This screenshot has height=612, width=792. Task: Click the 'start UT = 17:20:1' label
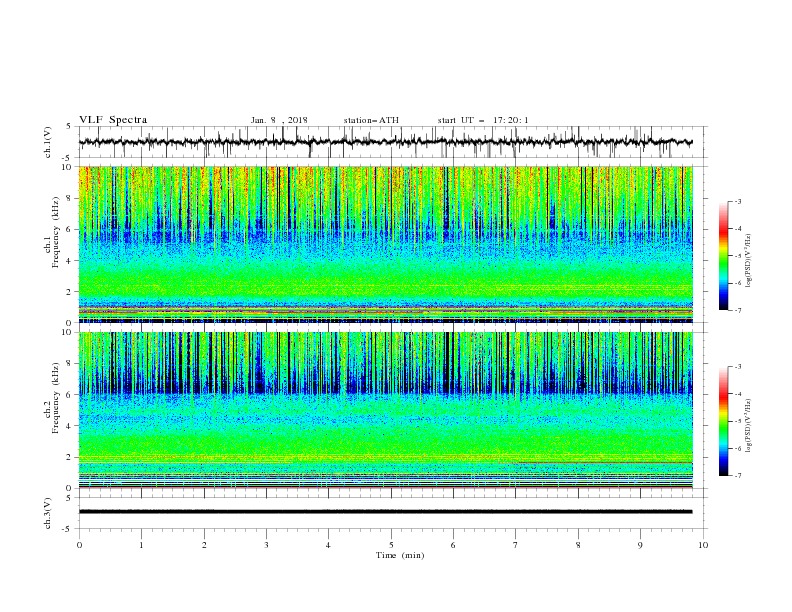[x=483, y=121]
